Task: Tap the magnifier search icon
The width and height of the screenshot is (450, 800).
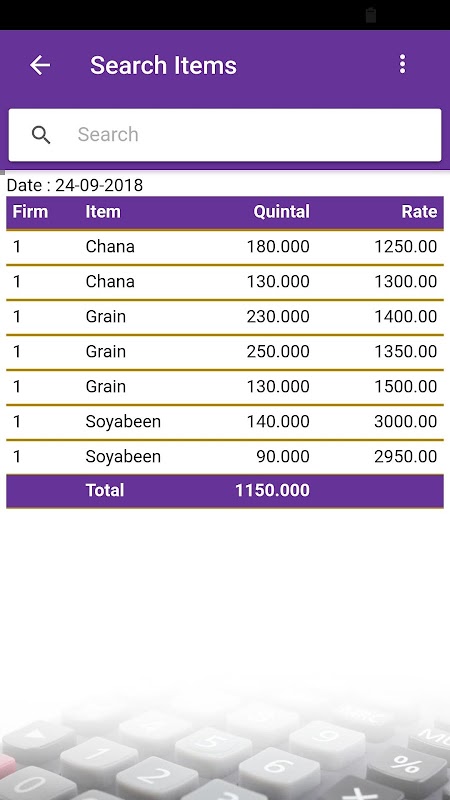Action: point(41,135)
